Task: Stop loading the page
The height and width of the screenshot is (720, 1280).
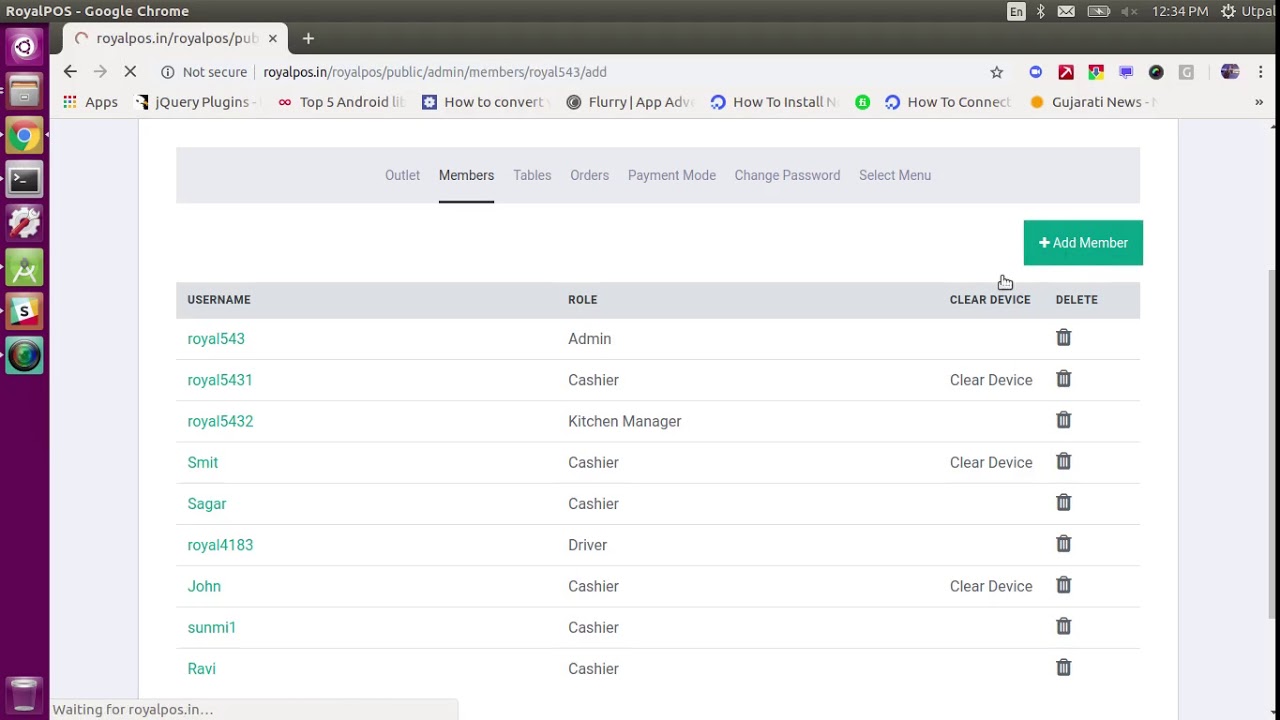Action: [130, 72]
